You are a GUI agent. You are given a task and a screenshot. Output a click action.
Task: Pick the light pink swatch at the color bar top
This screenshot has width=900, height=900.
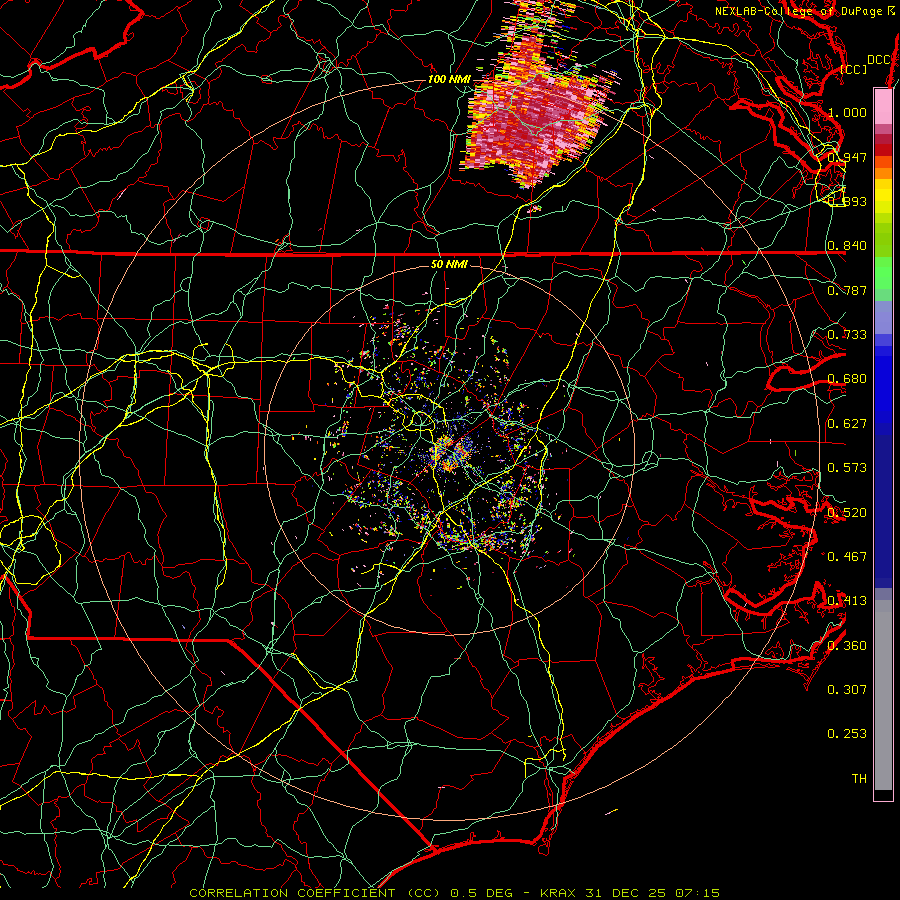(x=883, y=106)
